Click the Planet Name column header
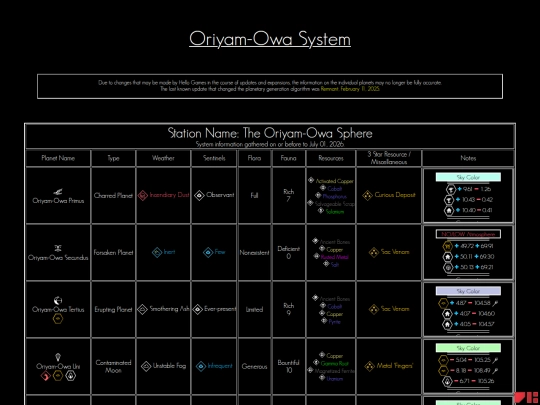The width and height of the screenshot is (540, 405). [x=58, y=158]
